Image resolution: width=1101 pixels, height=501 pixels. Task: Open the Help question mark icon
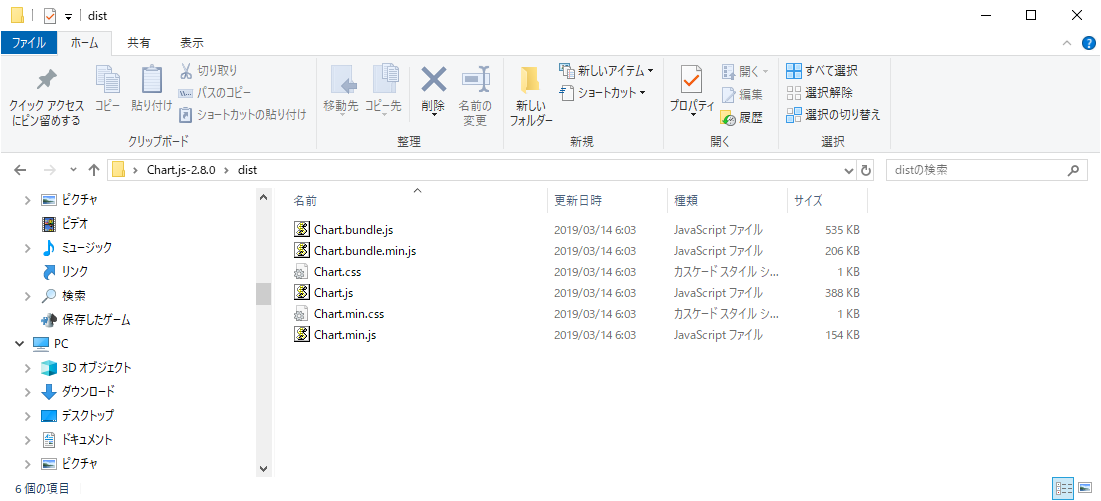1088,43
